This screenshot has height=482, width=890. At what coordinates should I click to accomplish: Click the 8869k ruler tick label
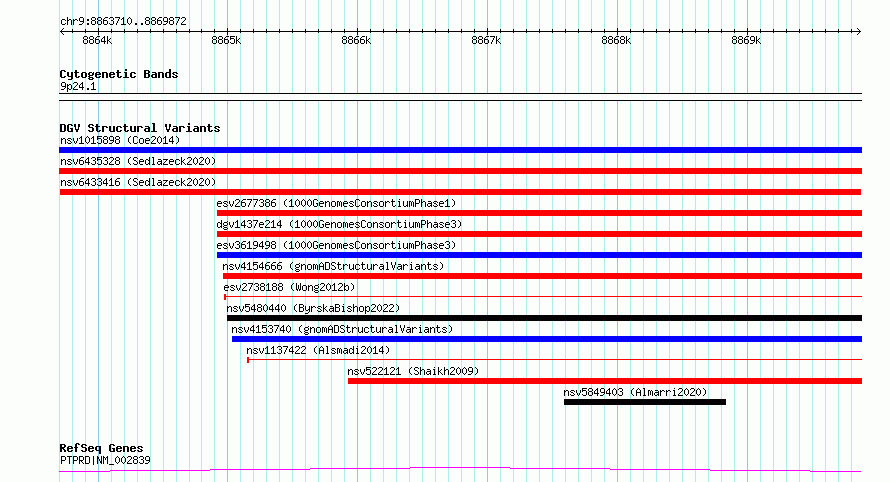tap(746, 40)
